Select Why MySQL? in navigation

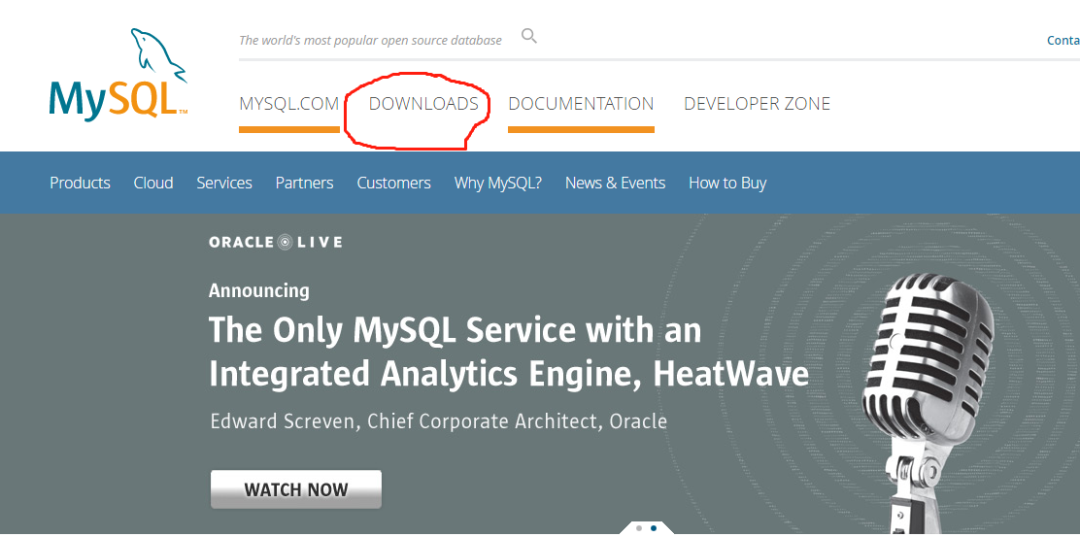[498, 183]
